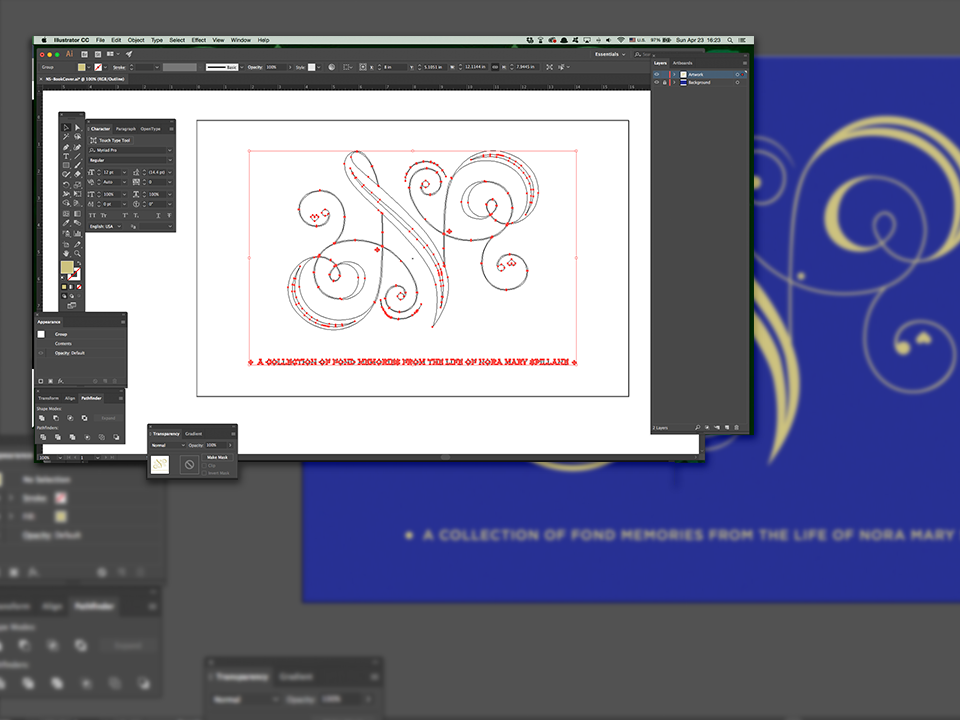Open the Effect menu
Viewport: 960px width, 720px height.
tap(199, 40)
